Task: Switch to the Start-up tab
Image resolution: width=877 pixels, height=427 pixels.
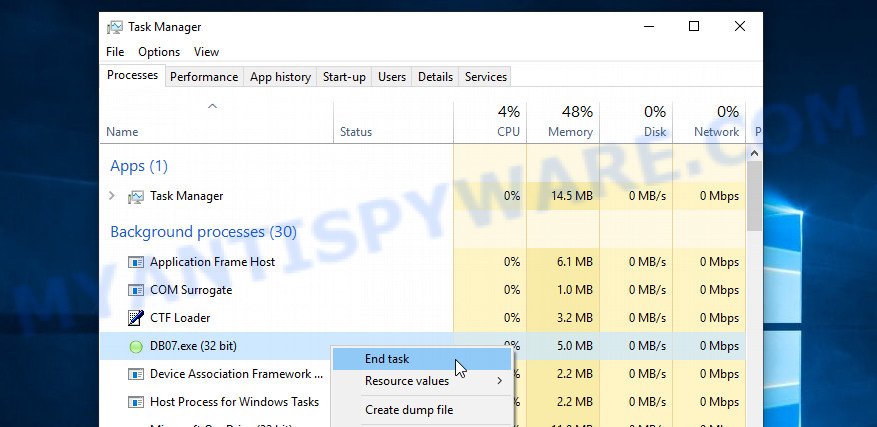Action: pyautogui.click(x=344, y=77)
